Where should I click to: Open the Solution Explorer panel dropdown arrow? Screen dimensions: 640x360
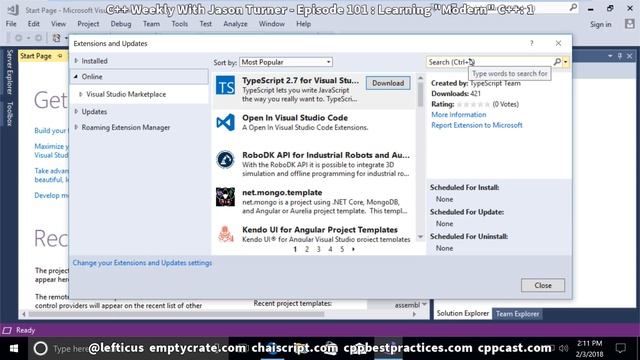click(610, 56)
